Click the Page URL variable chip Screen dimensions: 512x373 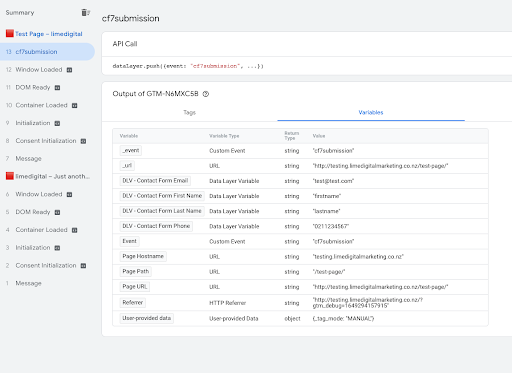point(135,287)
